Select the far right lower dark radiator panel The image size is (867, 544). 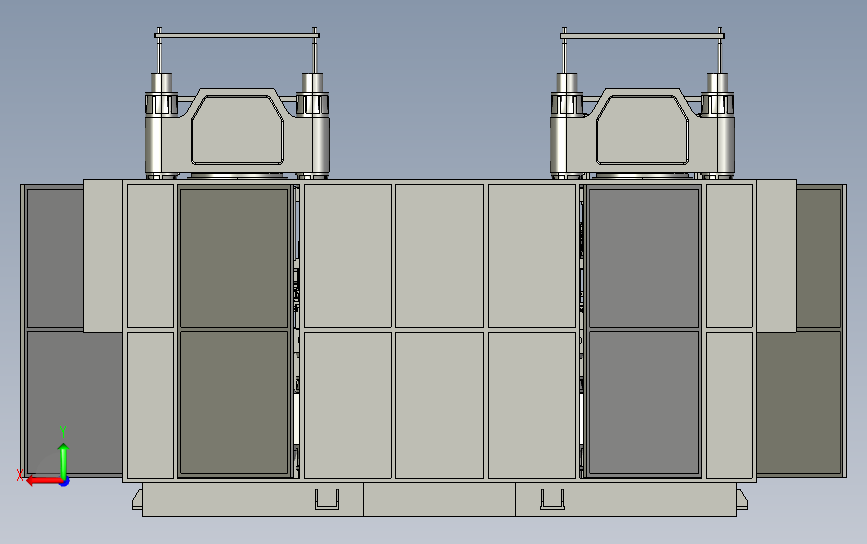(799, 402)
